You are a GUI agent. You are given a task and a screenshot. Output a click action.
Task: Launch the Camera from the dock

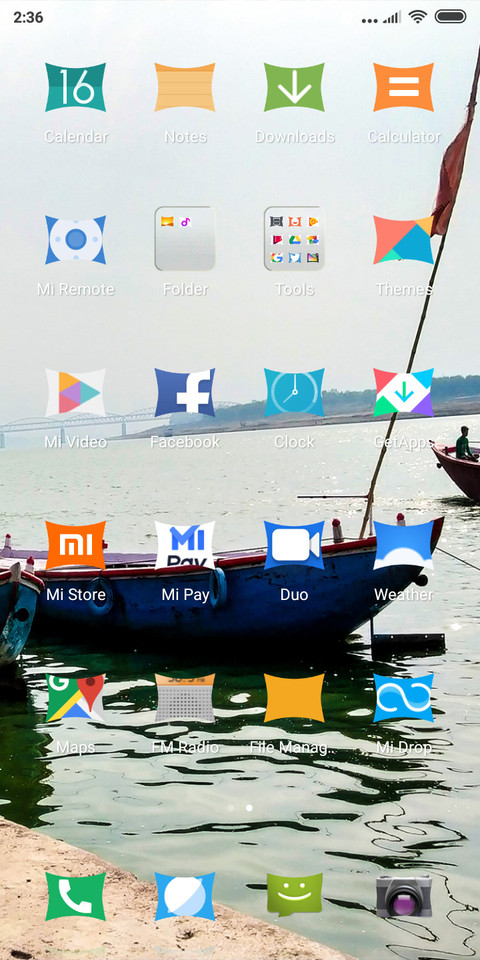coord(403,896)
